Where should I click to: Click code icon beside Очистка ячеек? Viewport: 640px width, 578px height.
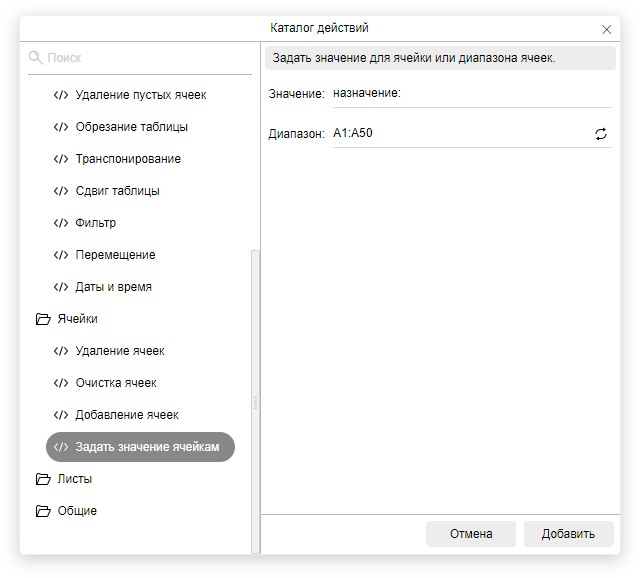point(60,383)
